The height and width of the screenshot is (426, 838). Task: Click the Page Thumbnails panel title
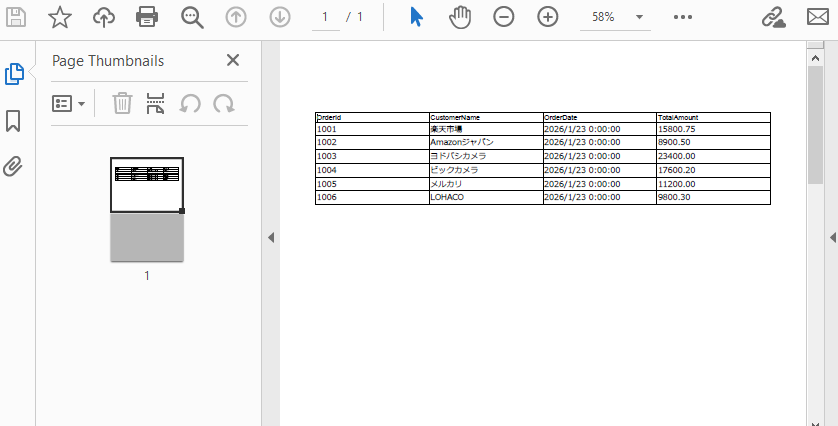(108, 61)
